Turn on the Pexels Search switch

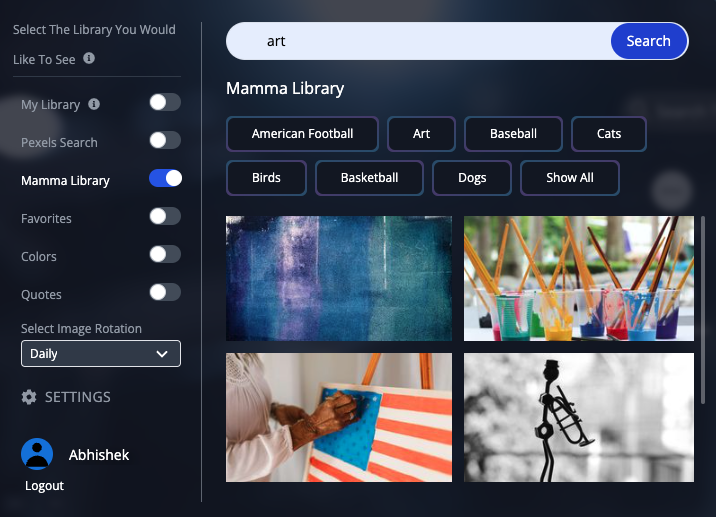point(165,140)
